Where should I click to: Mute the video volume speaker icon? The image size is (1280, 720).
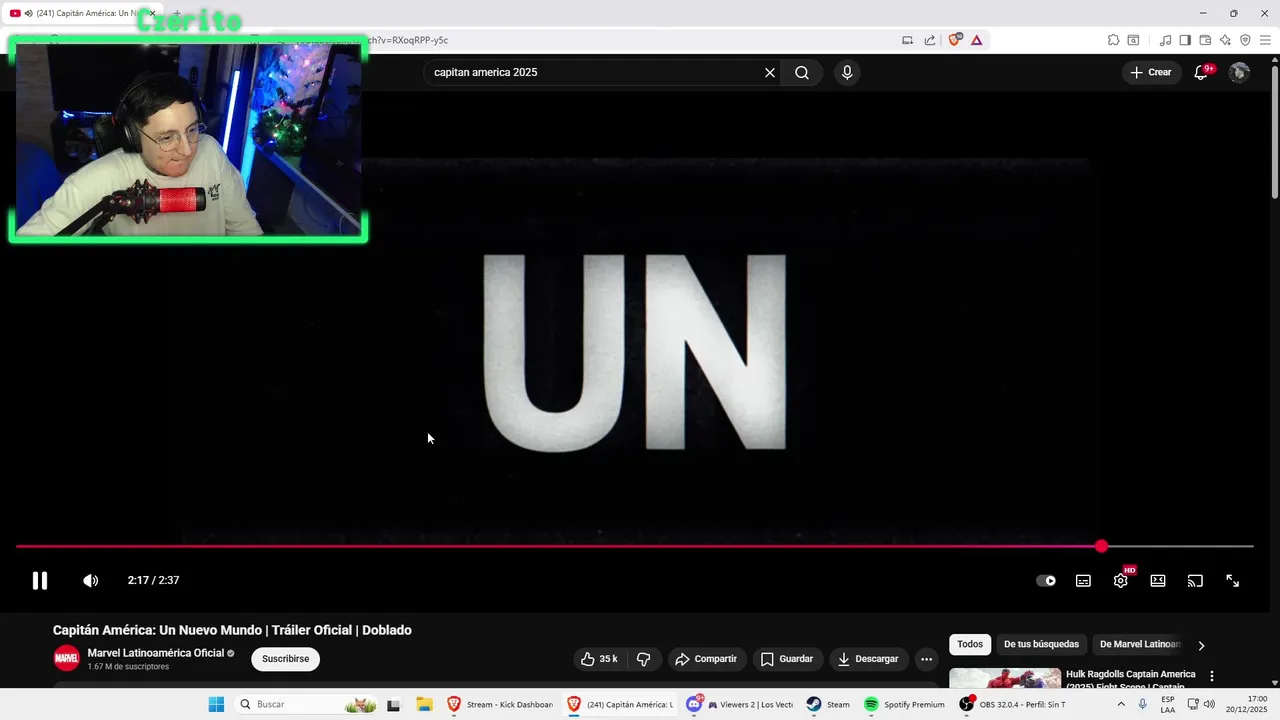[x=90, y=580]
